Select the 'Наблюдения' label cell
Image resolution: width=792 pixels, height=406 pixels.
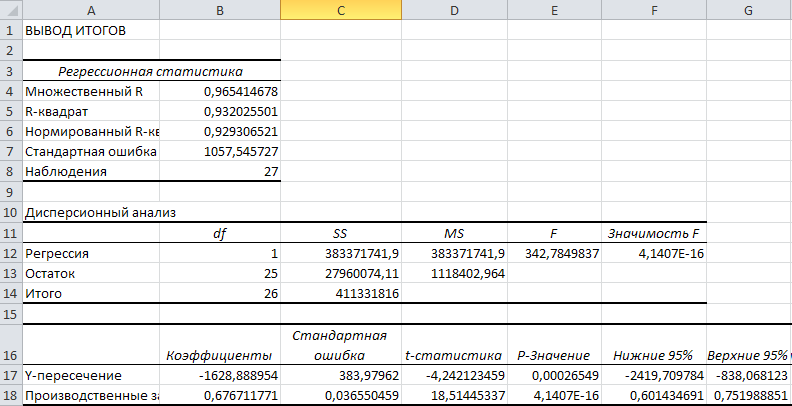(91, 172)
